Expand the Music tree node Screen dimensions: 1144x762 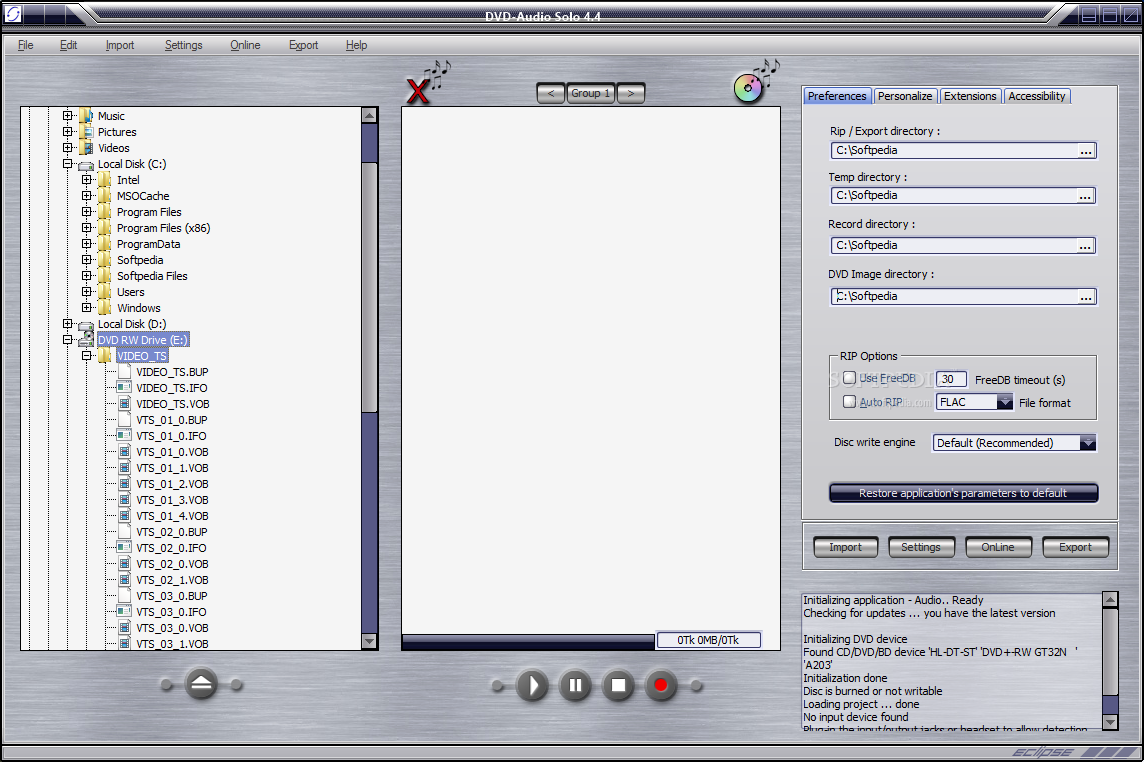68,115
